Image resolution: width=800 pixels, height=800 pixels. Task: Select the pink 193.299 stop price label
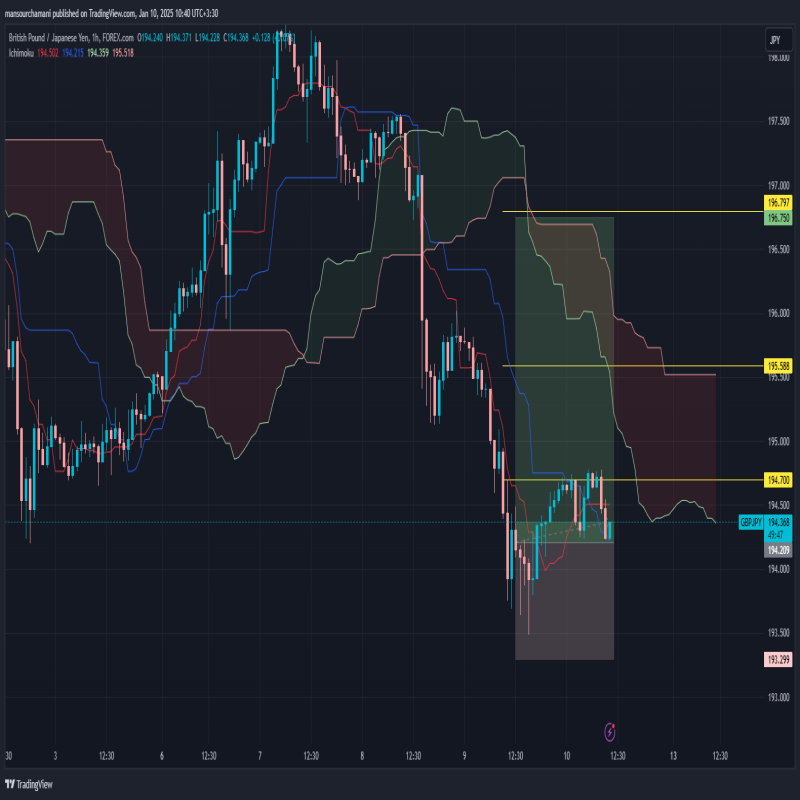tap(778, 660)
